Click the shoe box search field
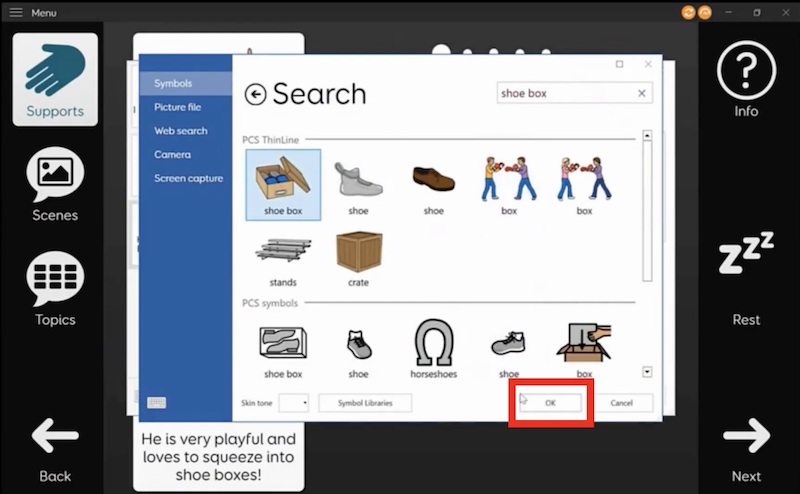Viewport: 800px width, 494px height. pos(565,93)
